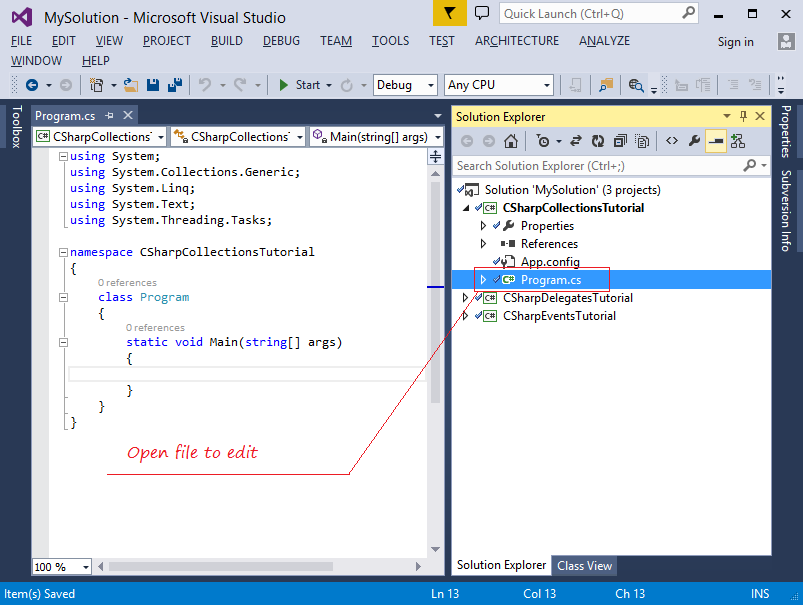
Task: Click the View Class Diagram icon
Action: click(738, 141)
